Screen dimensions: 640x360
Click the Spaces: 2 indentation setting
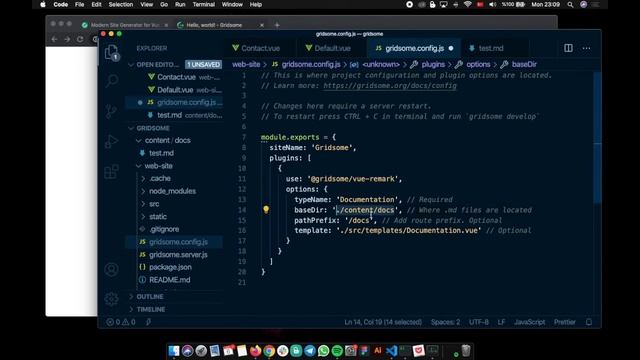point(445,322)
